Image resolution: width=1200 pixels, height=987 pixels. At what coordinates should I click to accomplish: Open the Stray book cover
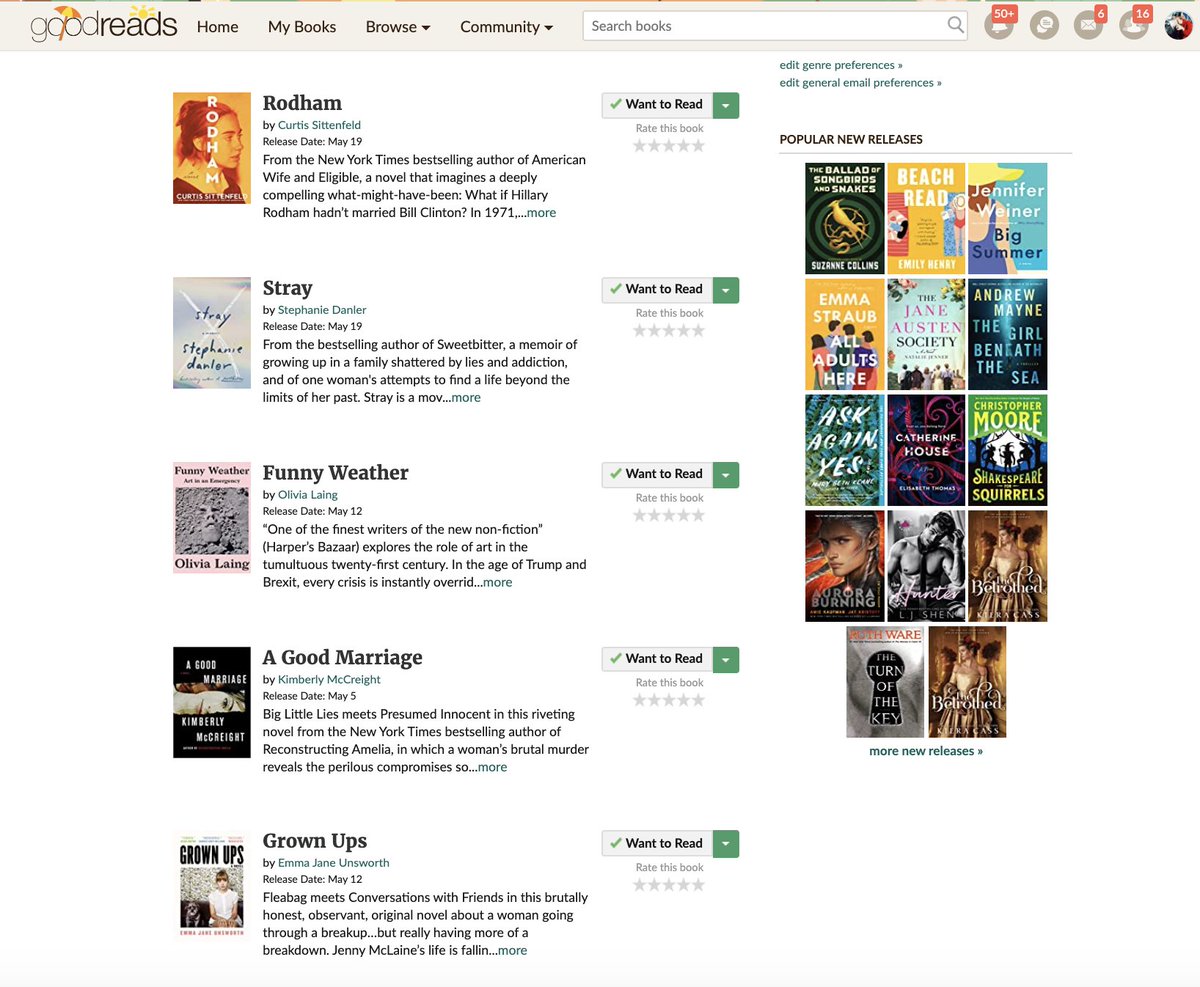pyautogui.click(x=212, y=333)
